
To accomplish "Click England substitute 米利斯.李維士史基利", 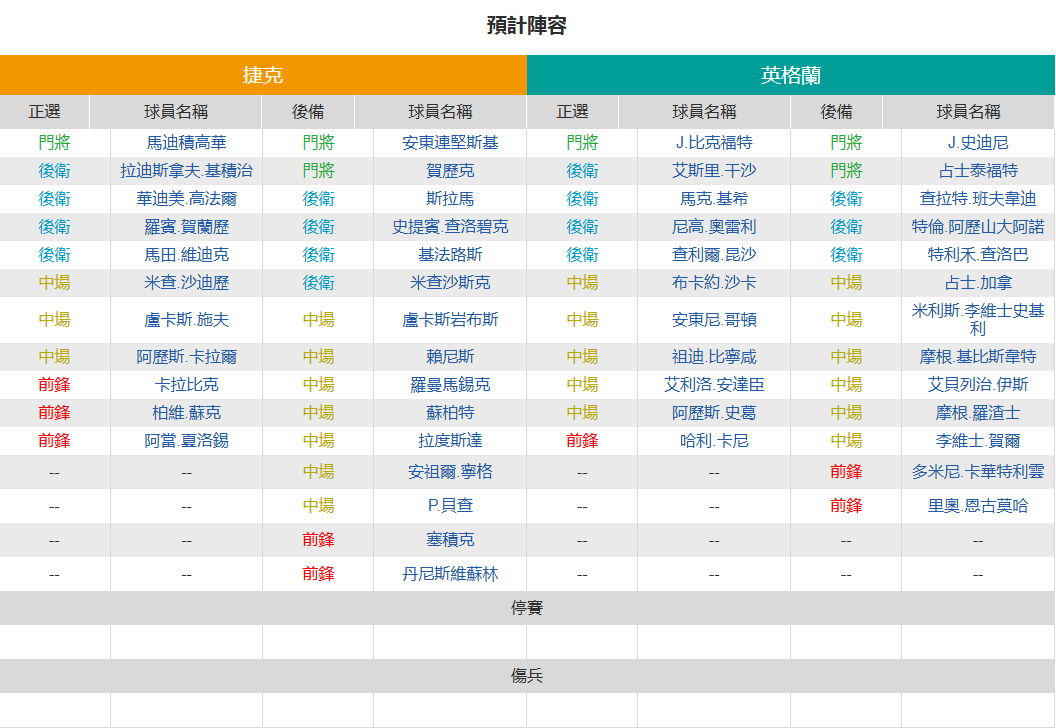I will pyautogui.click(x=979, y=320).
